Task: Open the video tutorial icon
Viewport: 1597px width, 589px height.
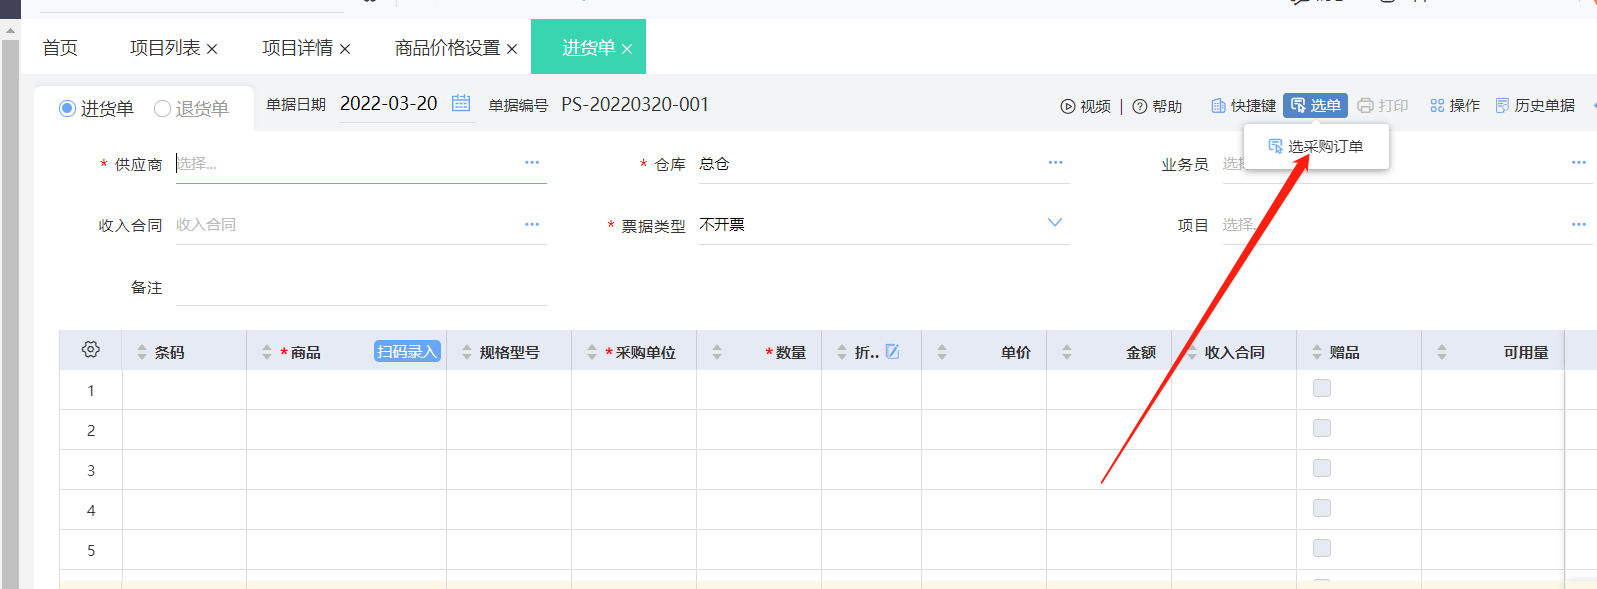Action: pyautogui.click(x=1068, y=106)
